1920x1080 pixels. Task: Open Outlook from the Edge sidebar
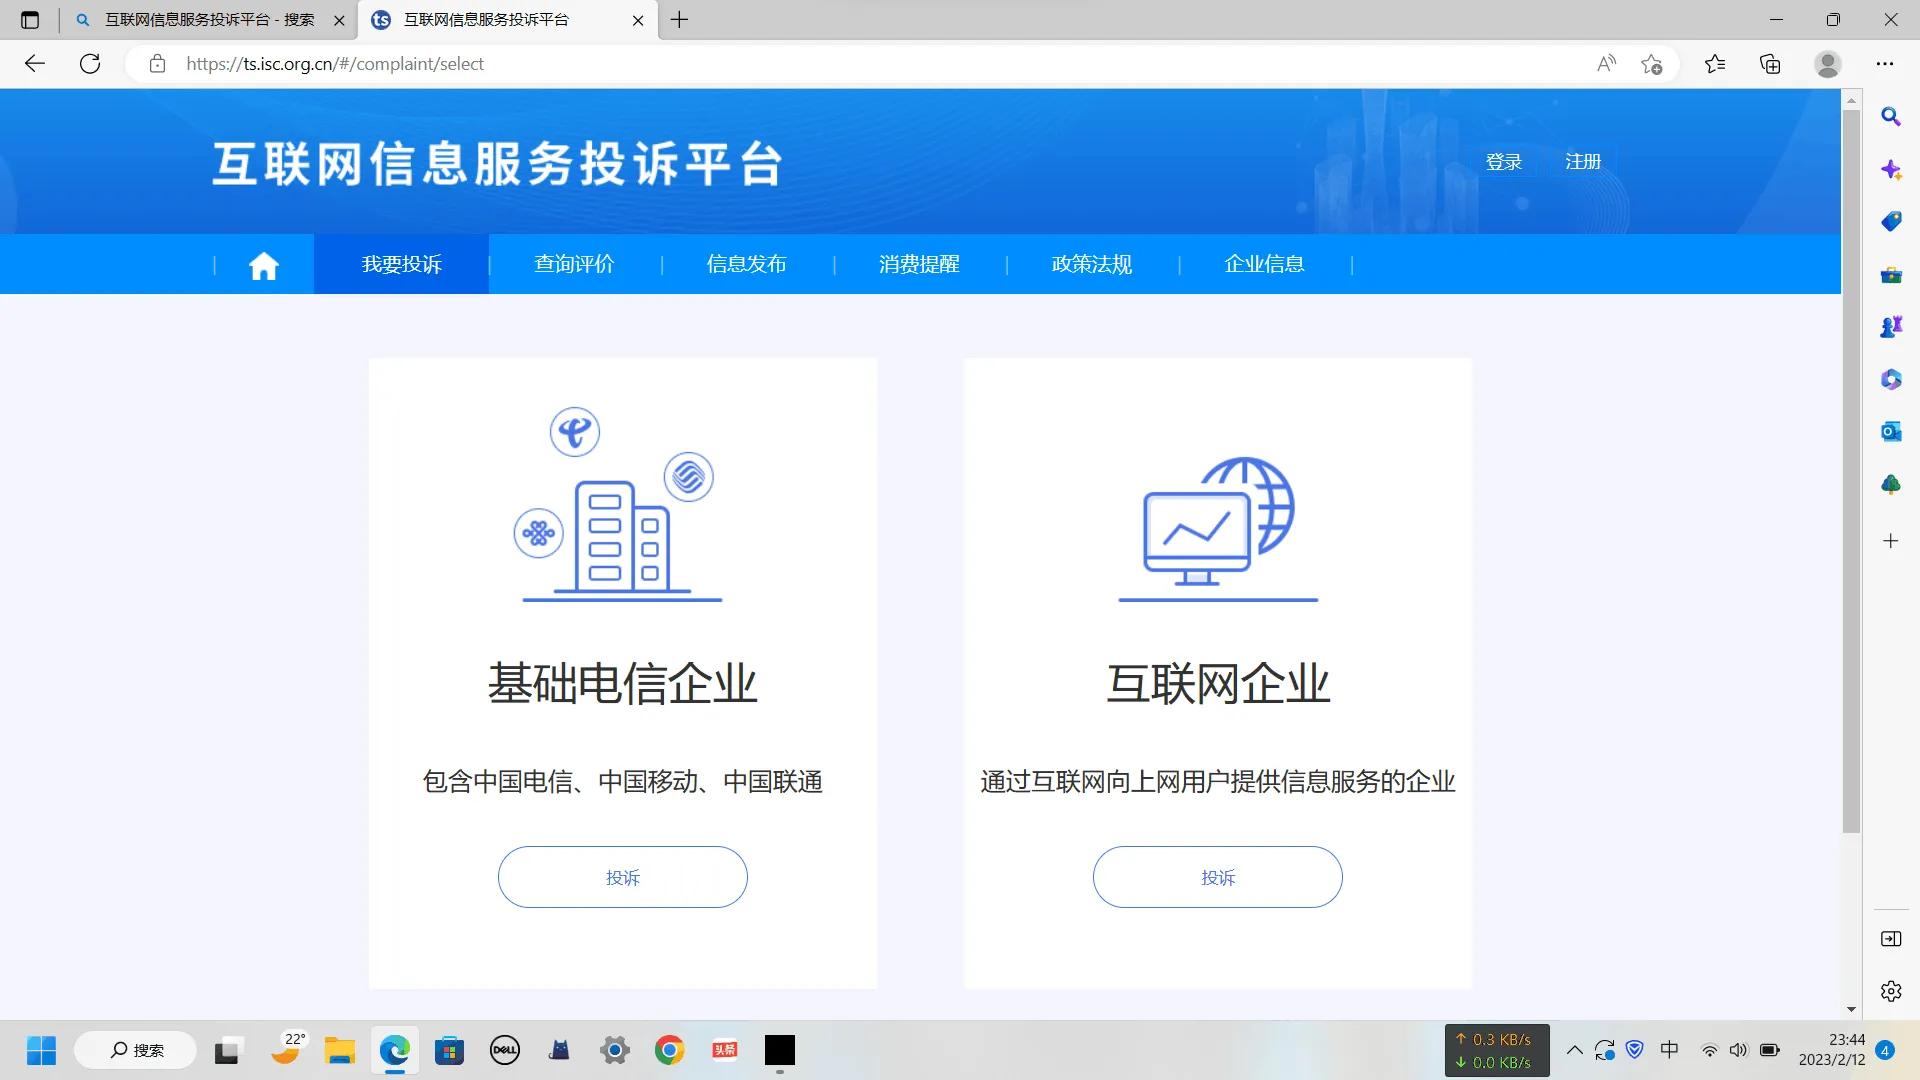click(x=1890, y=431)
